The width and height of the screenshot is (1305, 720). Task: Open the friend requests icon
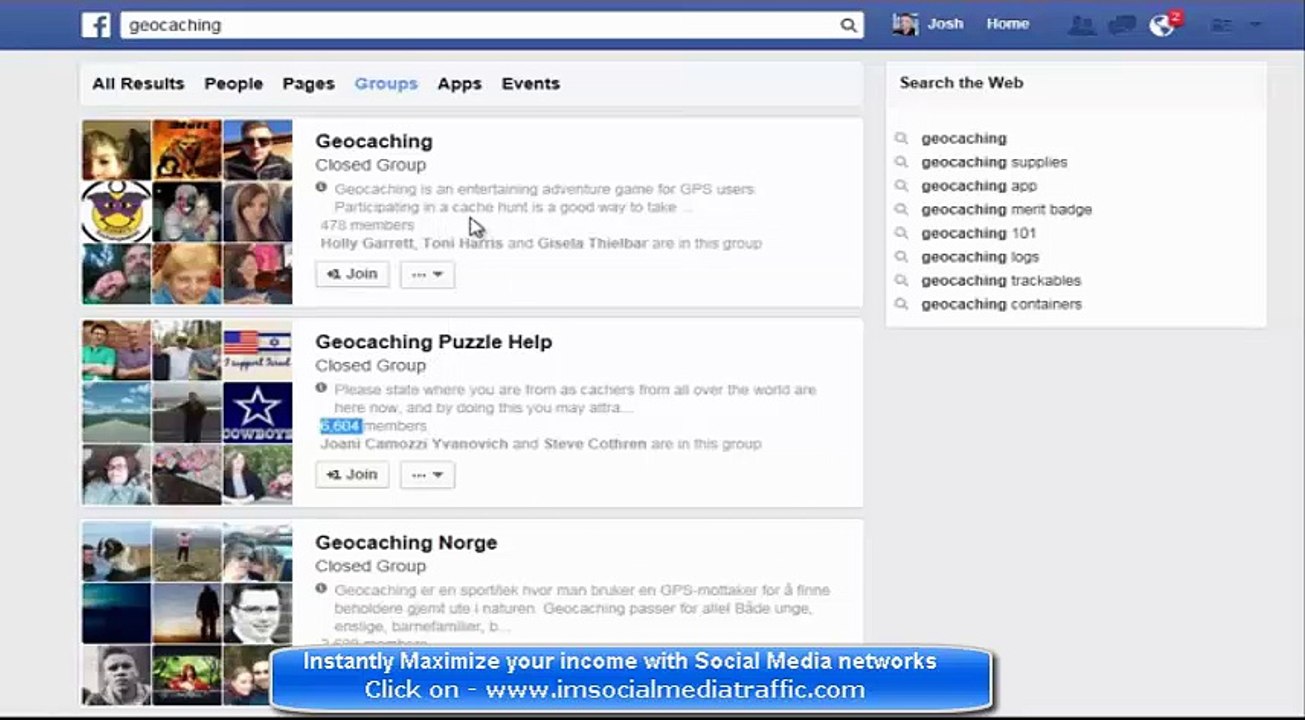1081,25
